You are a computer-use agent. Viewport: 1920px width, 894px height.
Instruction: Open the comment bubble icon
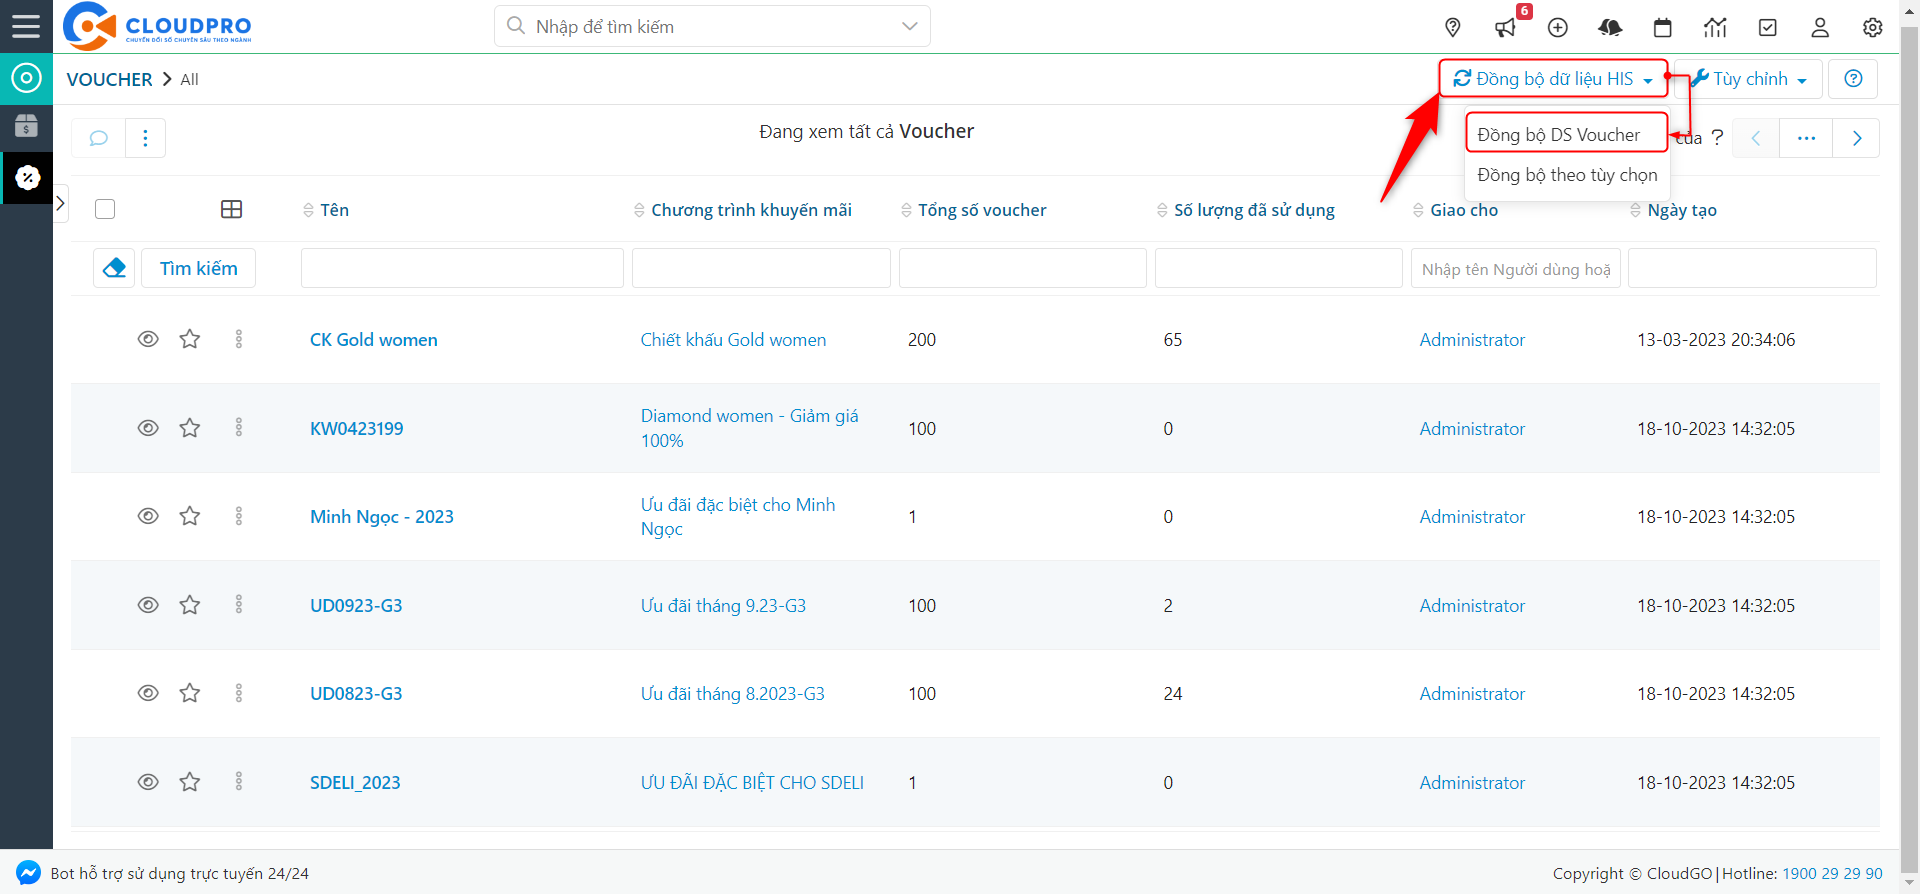(99, 138)
